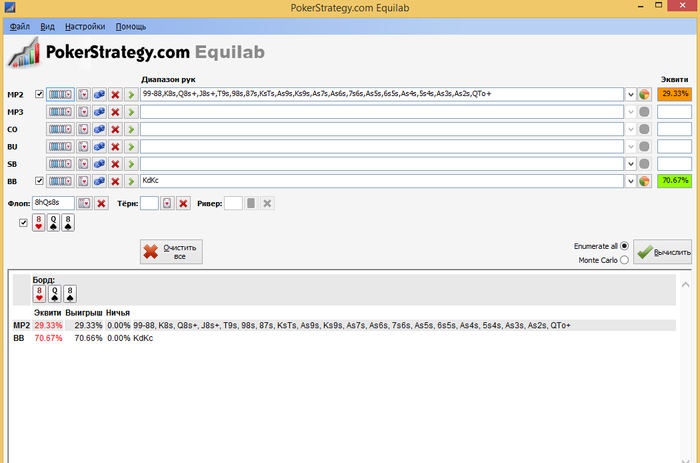Click the green arrow for MP3
The image size is (700, 463).
point(131,112)
